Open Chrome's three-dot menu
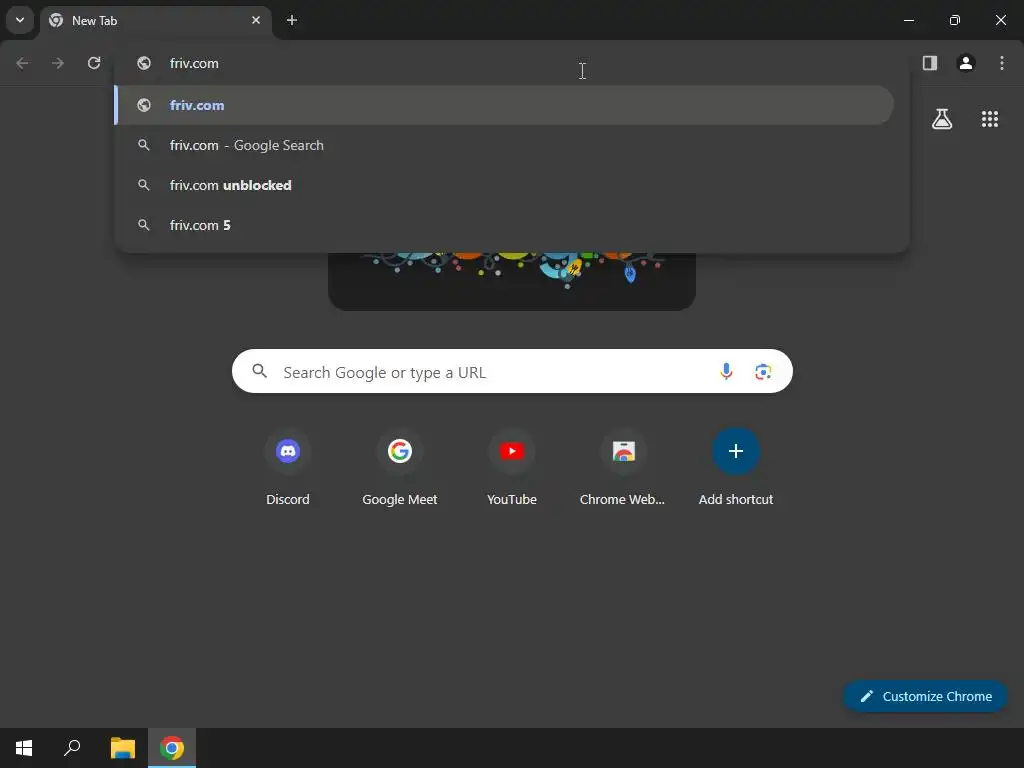The image size is (1024, 768). point(1002,63)
